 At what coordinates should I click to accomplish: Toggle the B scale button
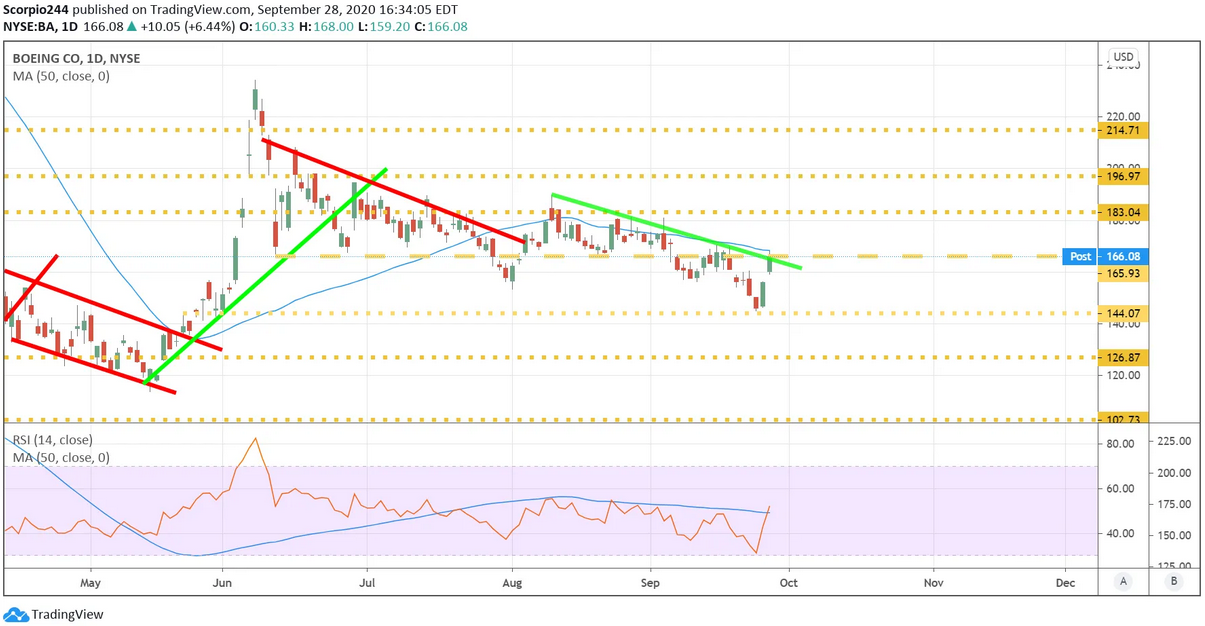[x=1175, y=581]
